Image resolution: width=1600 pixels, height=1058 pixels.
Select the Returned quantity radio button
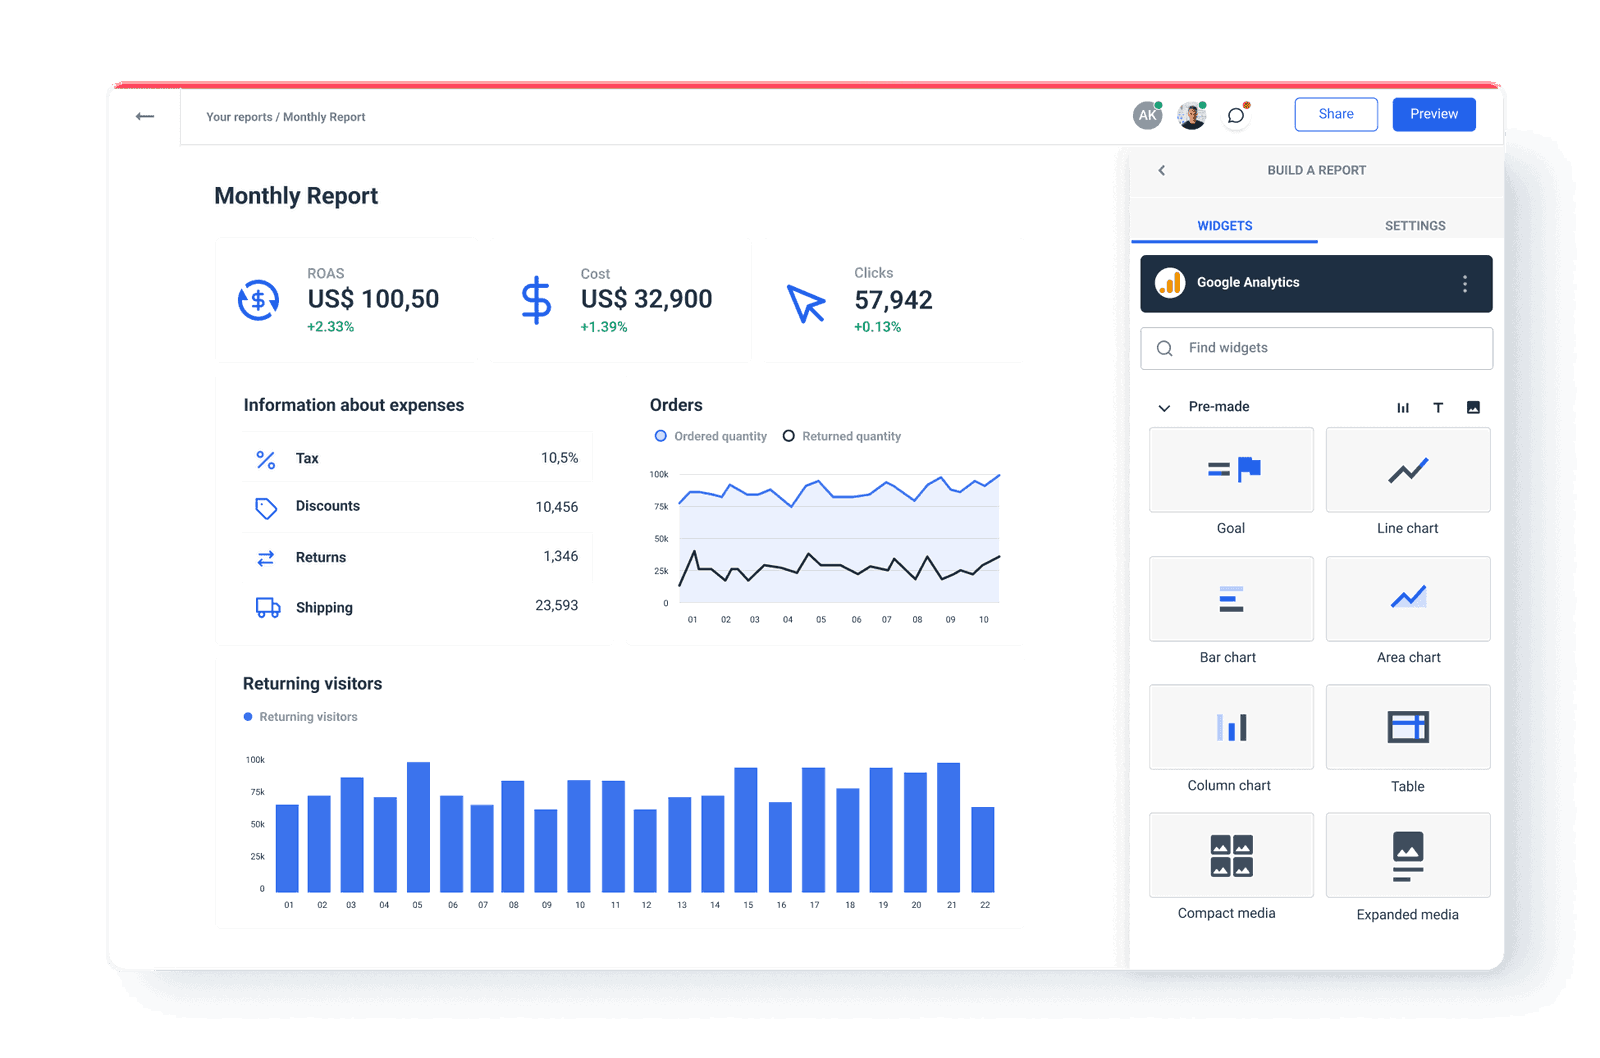pyautogui.click(x=789, y=436)
